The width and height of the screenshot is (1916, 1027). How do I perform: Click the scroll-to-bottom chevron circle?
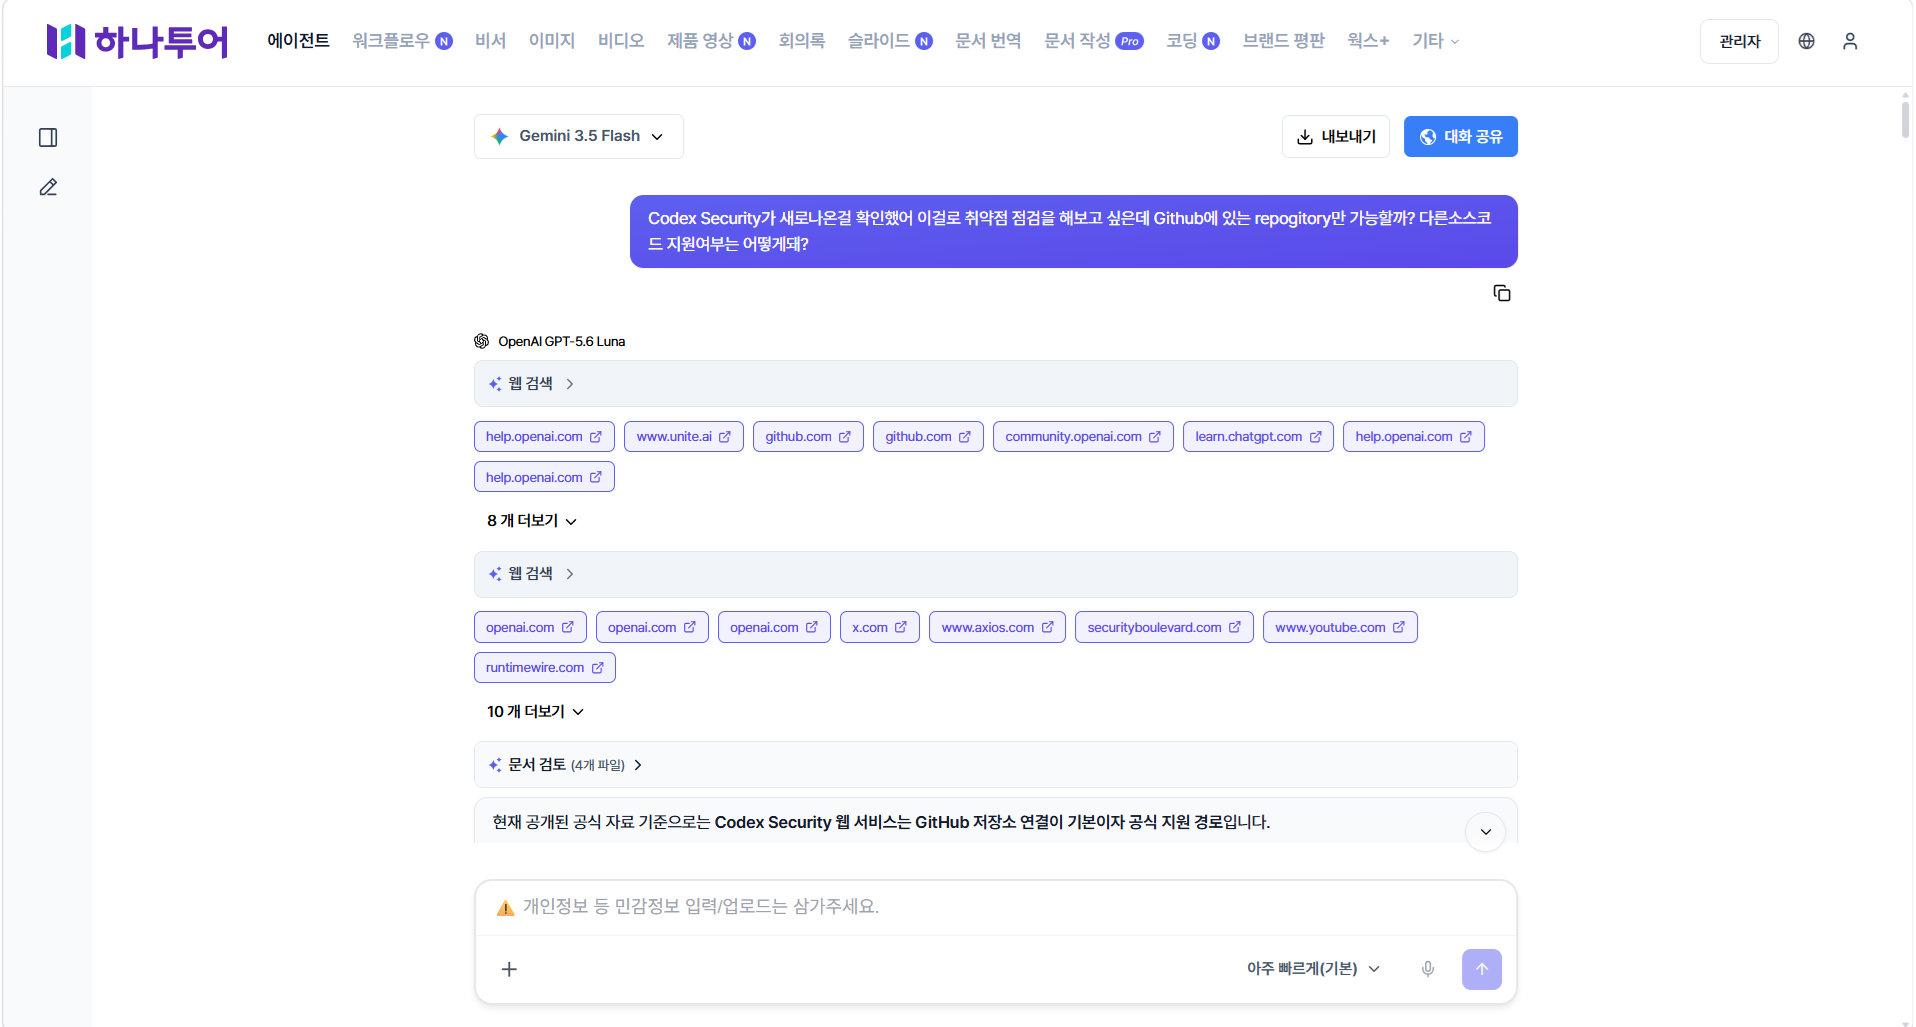coord(1485,832)
